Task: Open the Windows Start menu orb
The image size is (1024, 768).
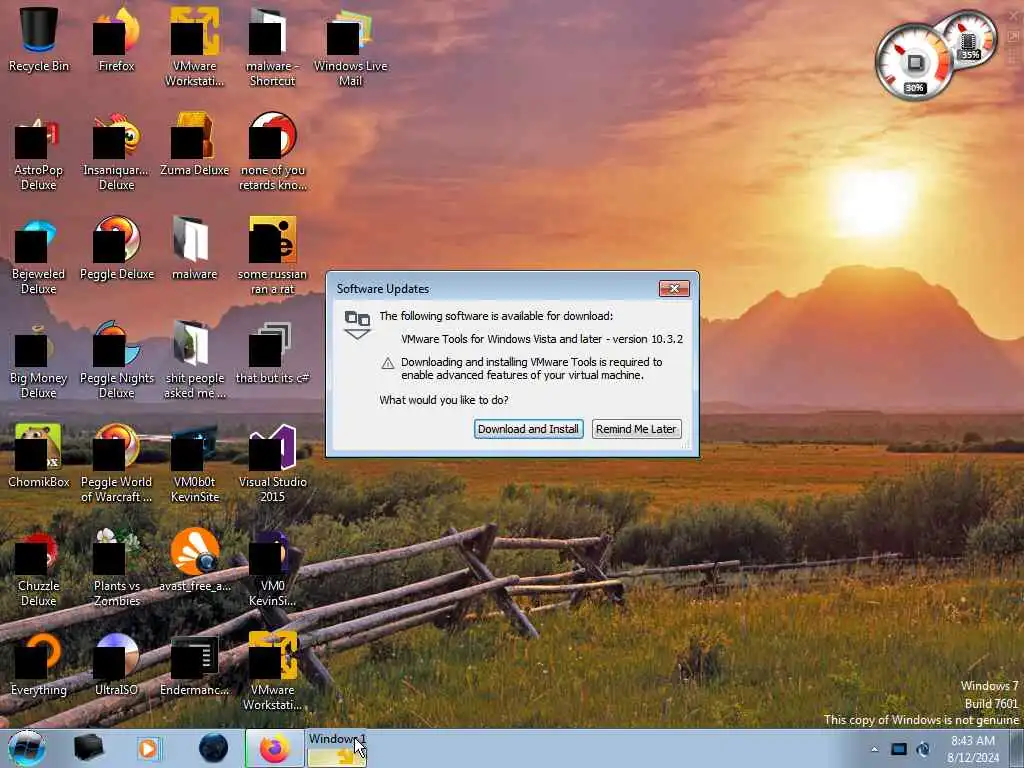Action: pos(27,748)
